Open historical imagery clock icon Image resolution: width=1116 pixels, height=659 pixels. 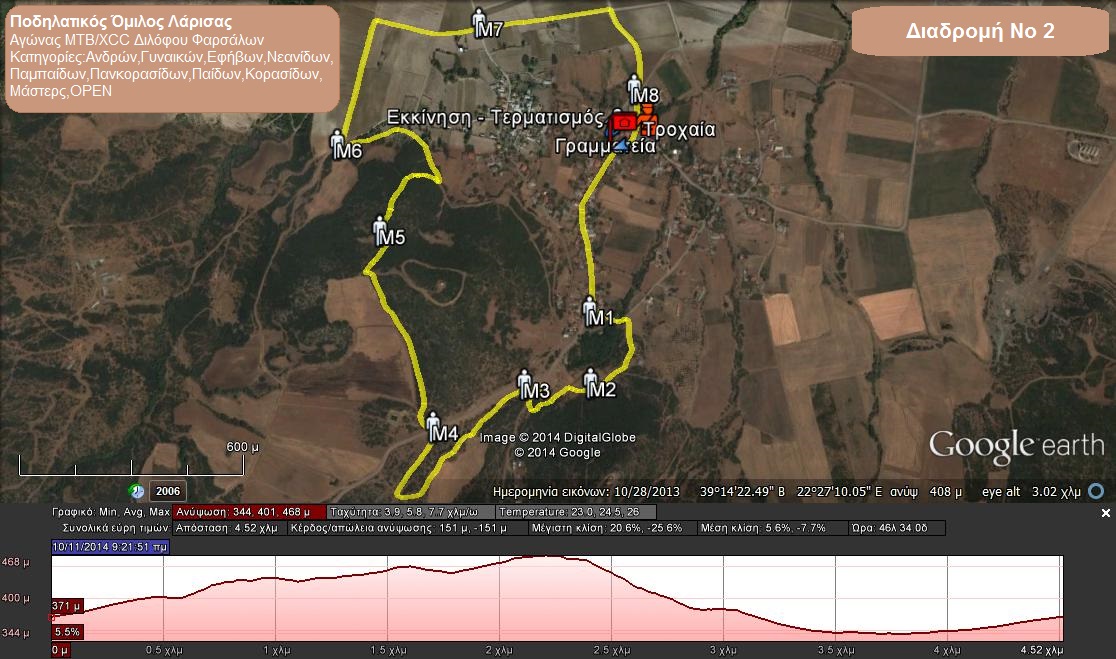click(137, 491)
